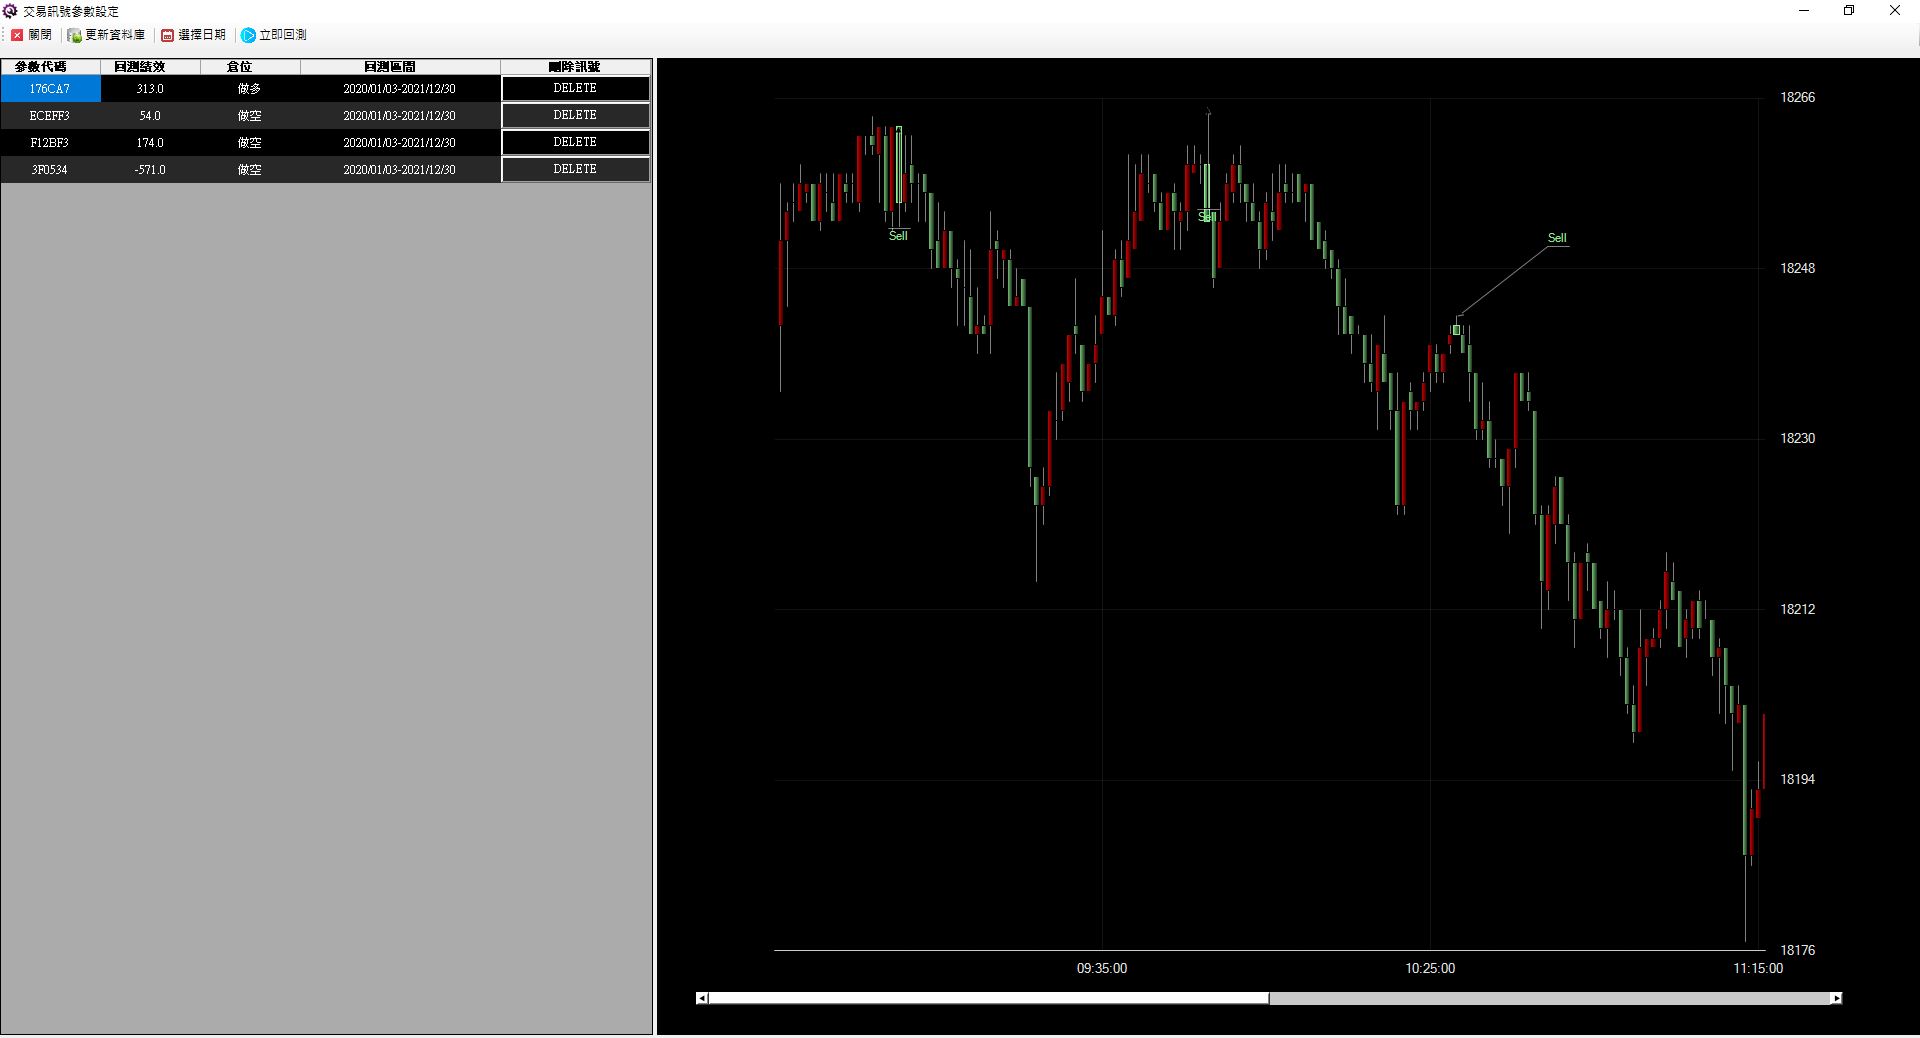The image size is (1920, 1038).
Task: Click the 倉位 column header
Action: click(x=250, y=67)
